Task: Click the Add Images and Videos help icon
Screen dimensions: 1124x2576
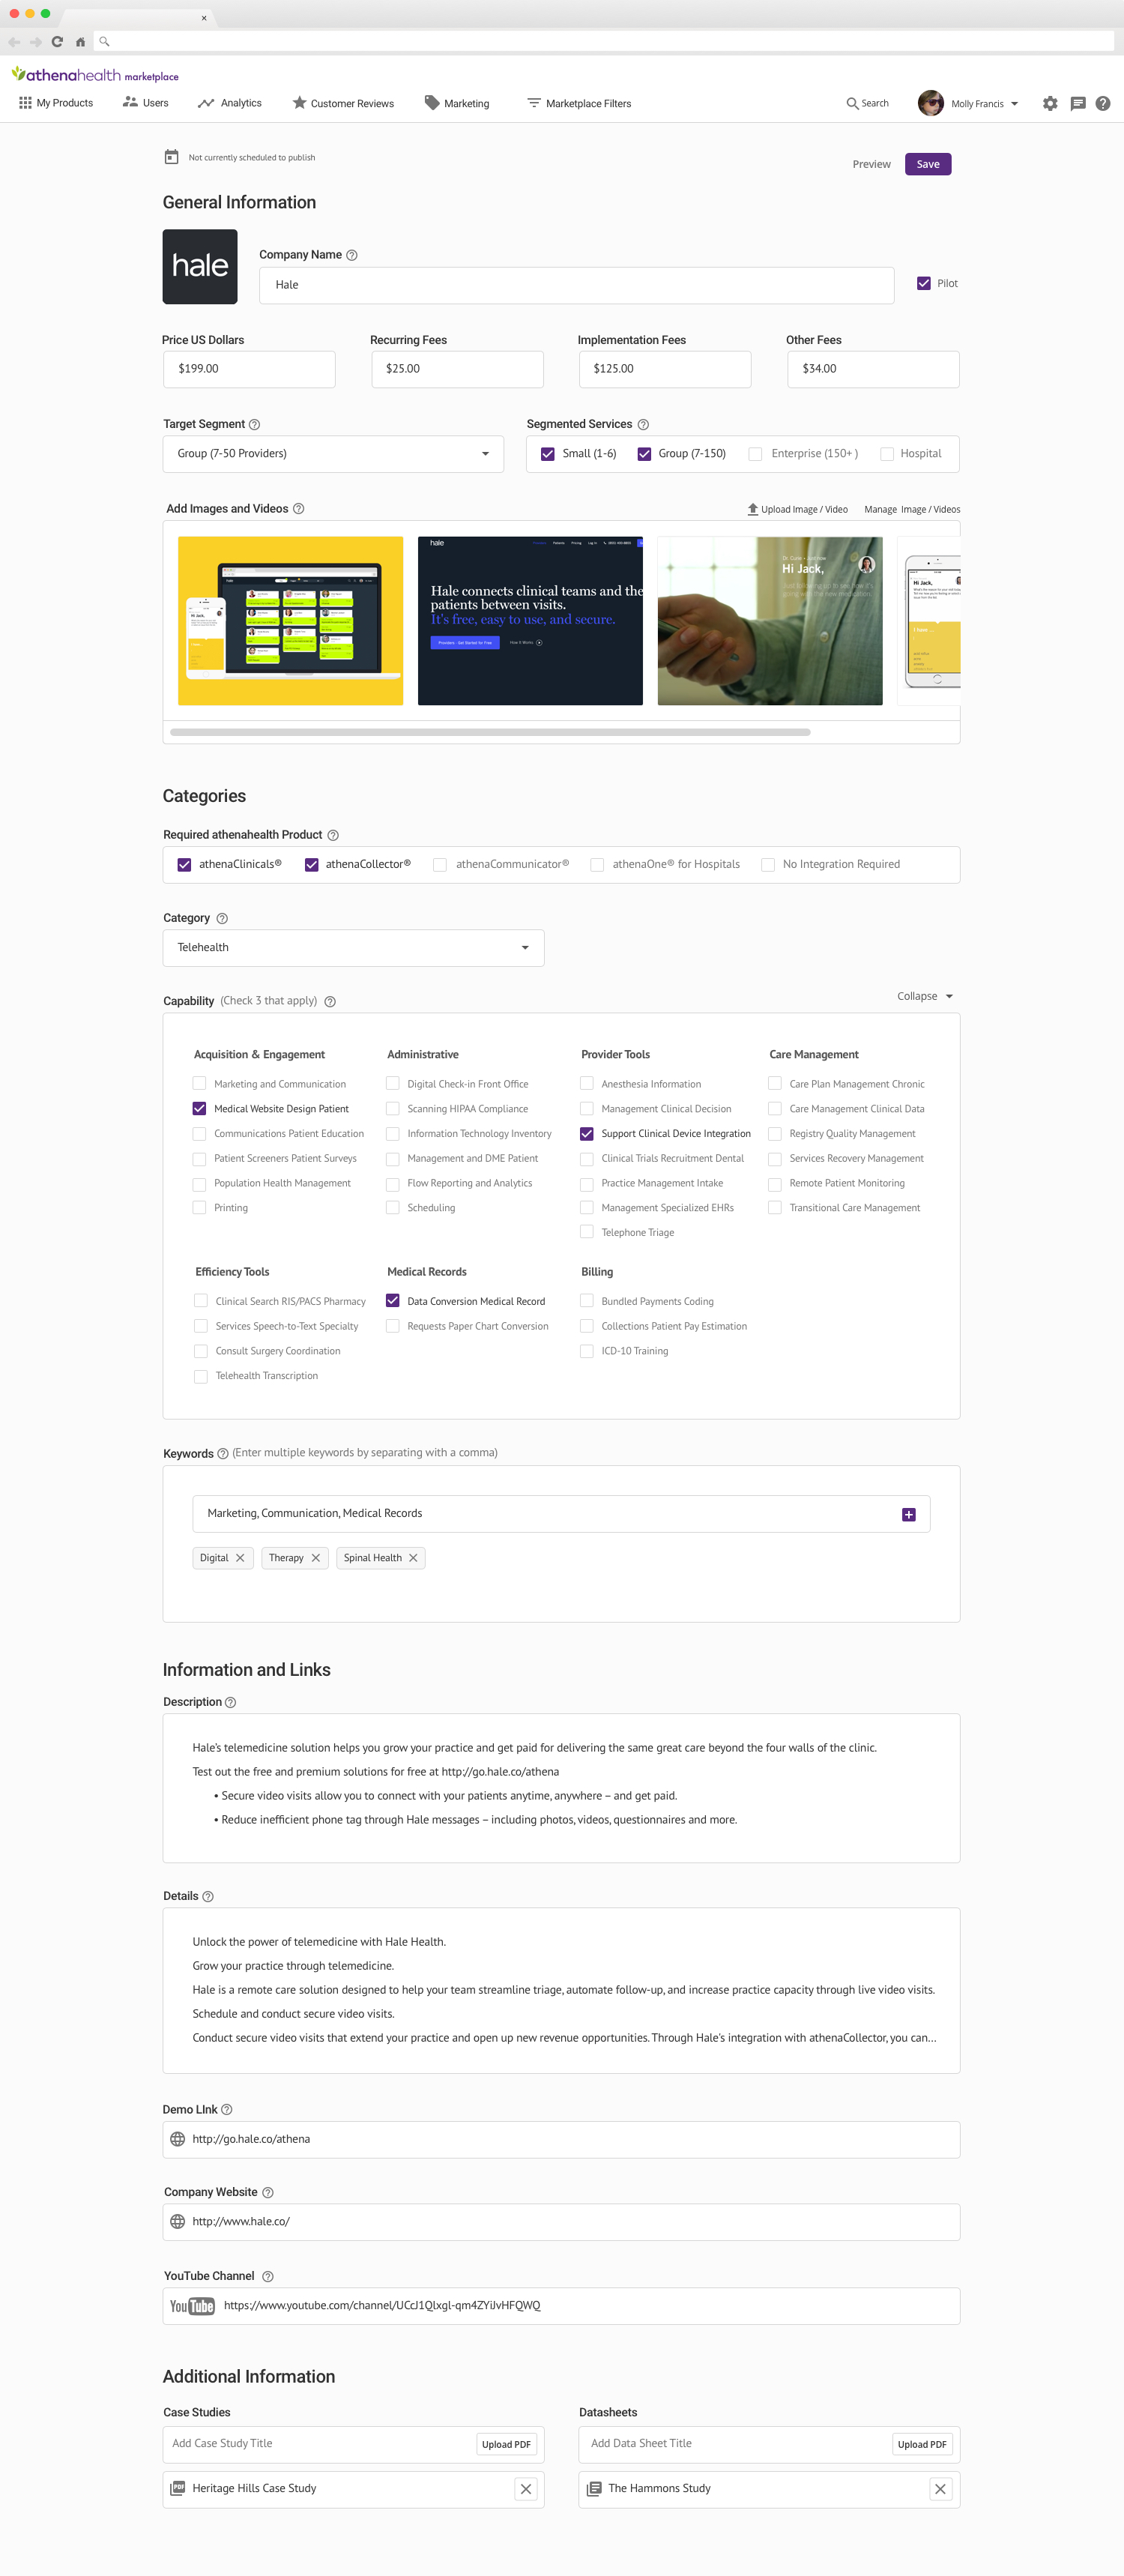Action: click(x=299, y=509)
